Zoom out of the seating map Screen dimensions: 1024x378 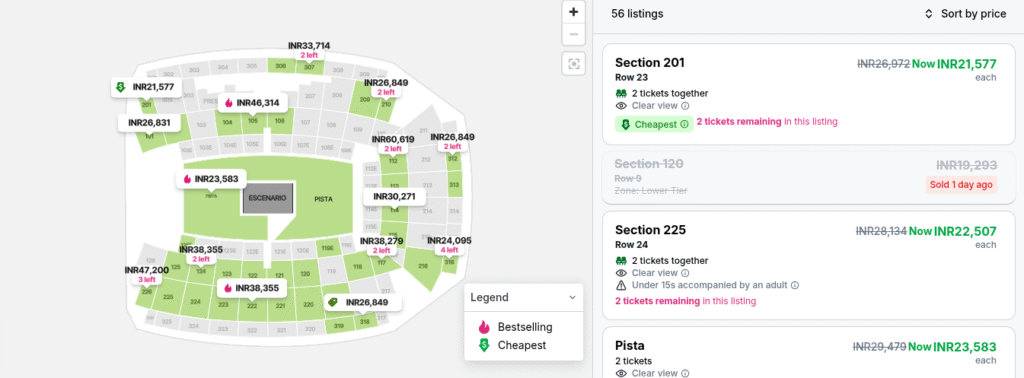coord(573,35)
